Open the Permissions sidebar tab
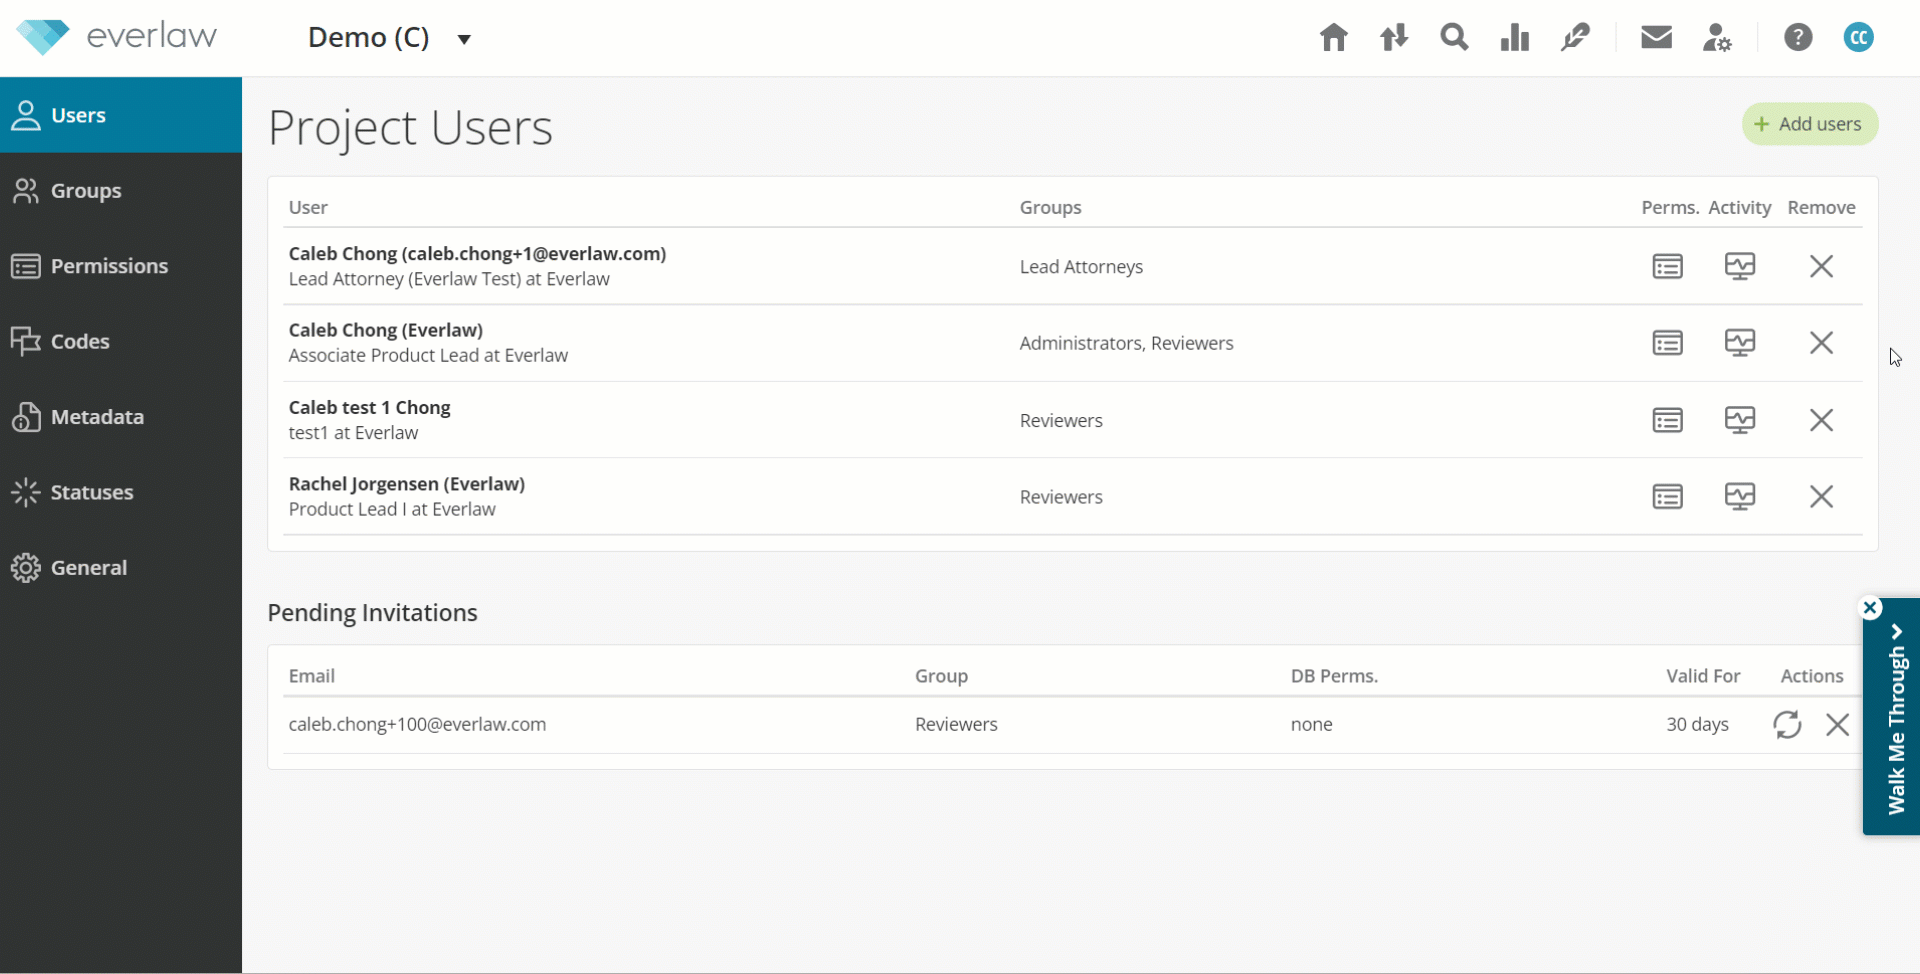 (121, 266)
